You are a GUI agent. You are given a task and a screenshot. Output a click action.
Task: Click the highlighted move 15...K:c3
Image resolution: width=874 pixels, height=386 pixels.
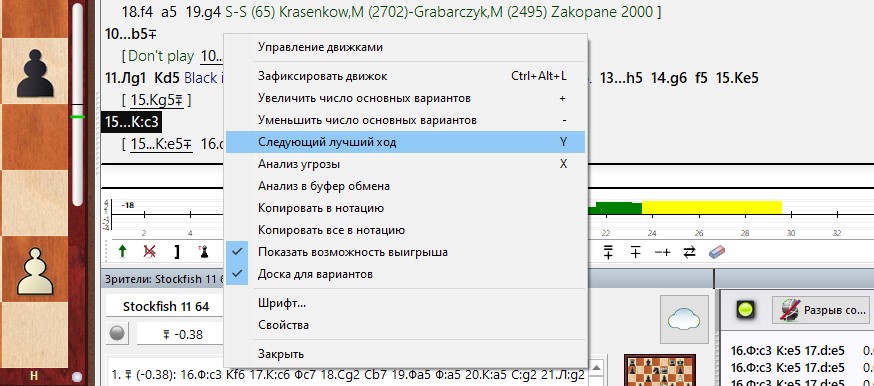132,122
